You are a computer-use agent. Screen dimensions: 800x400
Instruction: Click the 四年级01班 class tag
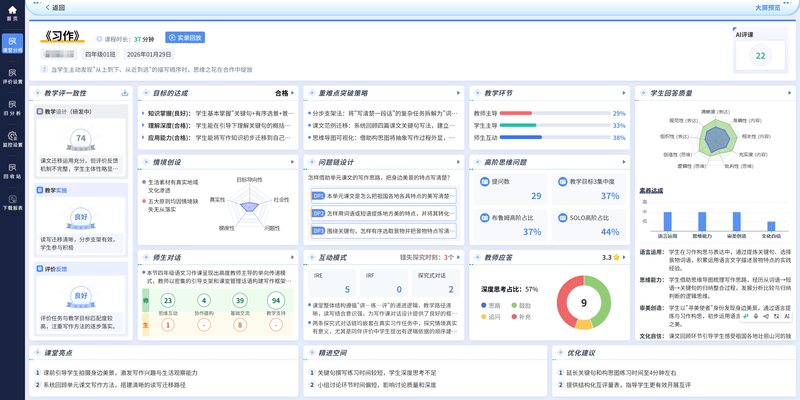[x=101, y=55]
